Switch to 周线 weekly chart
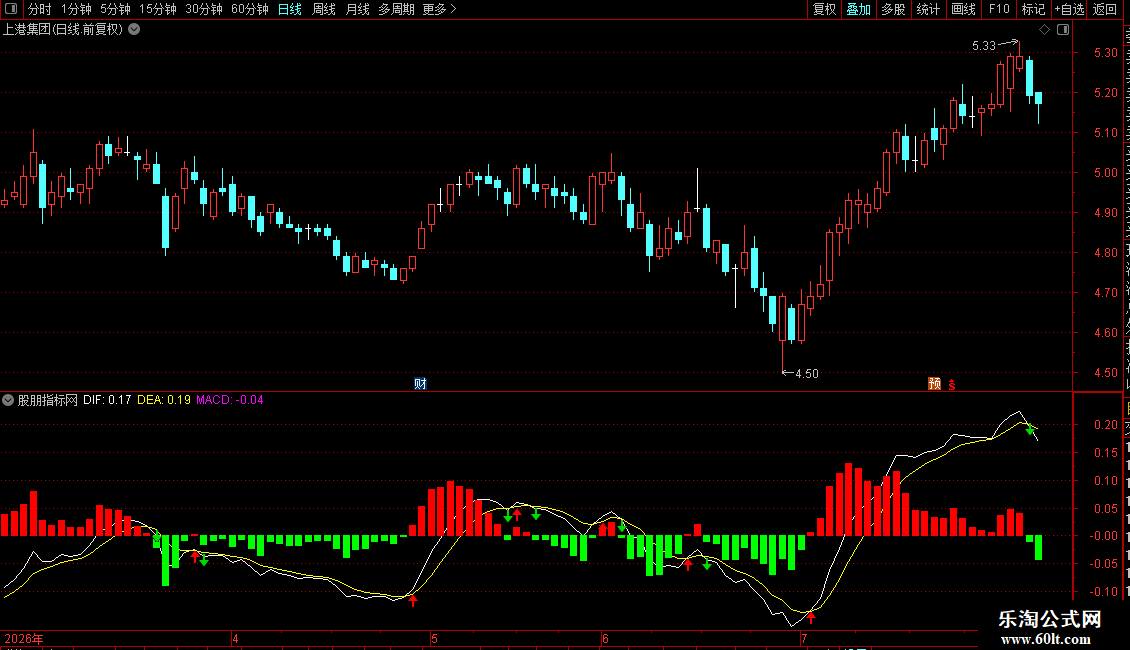 coord(324,9)
